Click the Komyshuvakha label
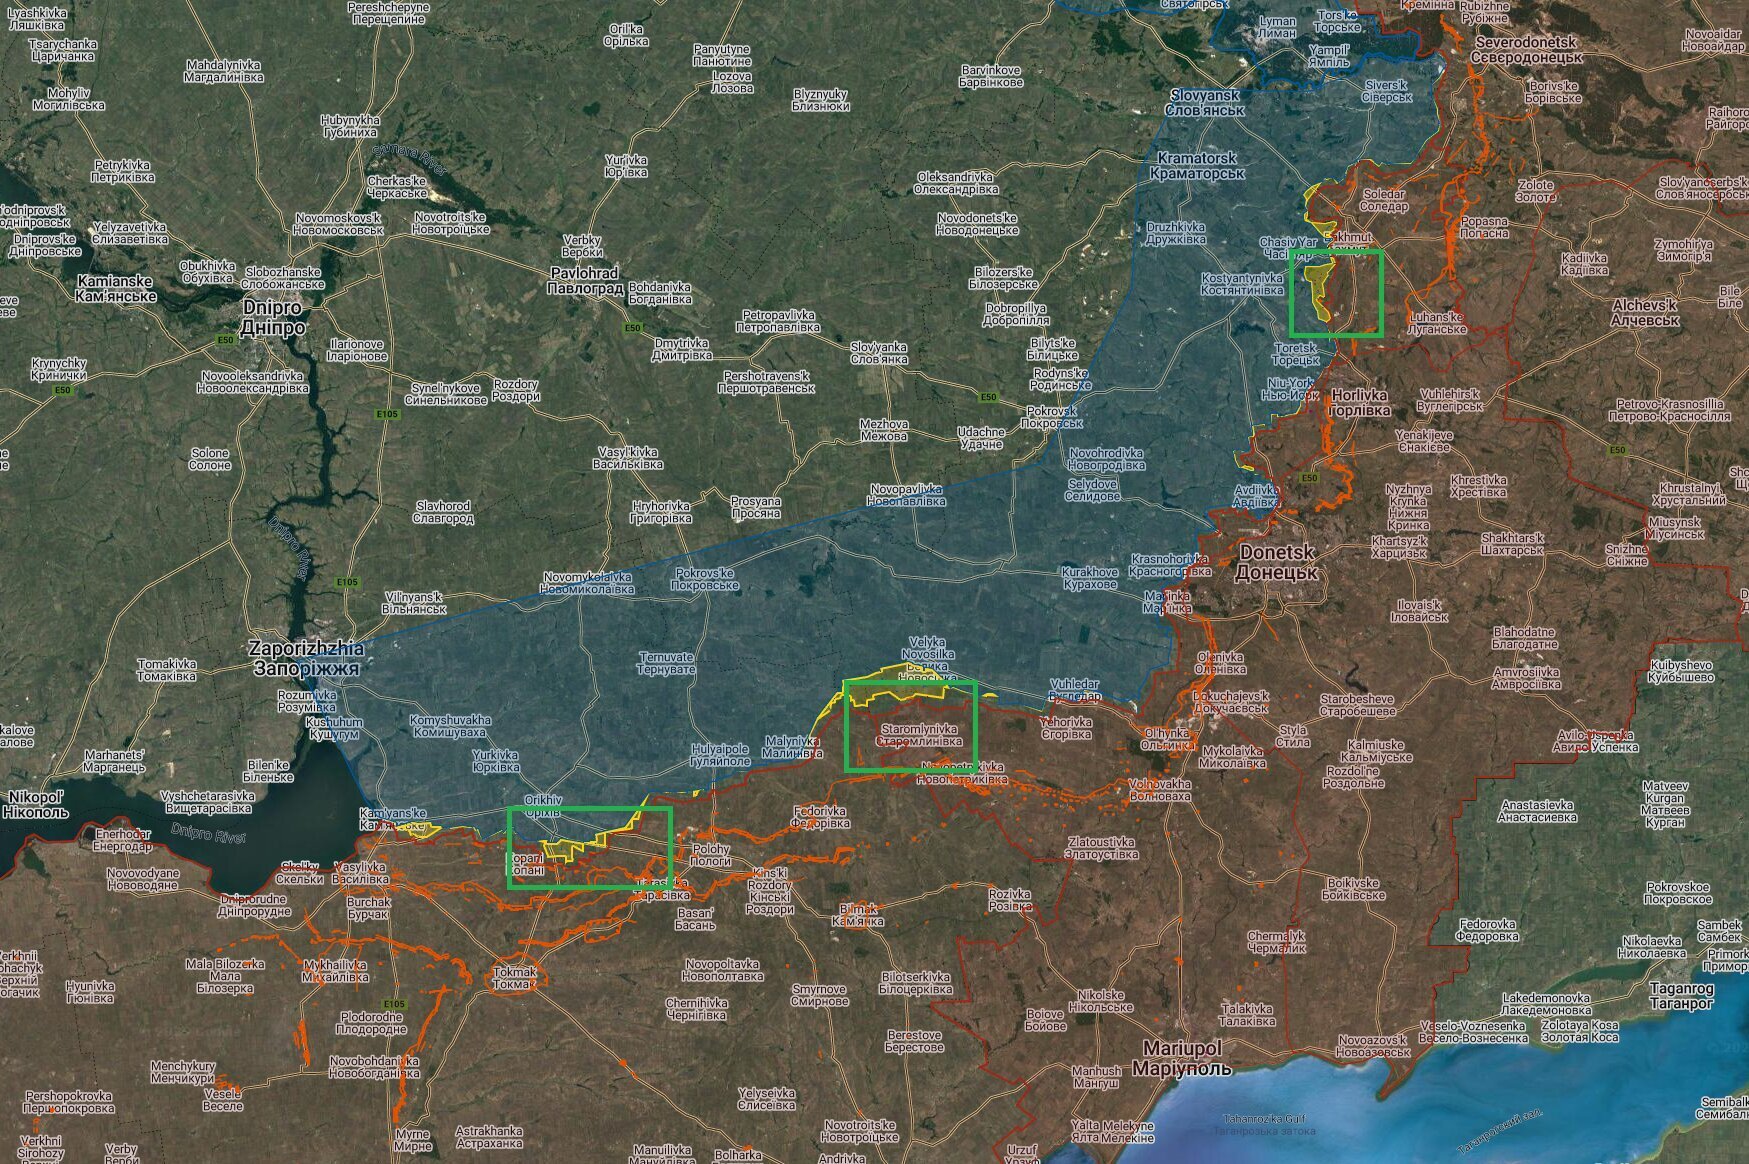Image resolution: width=1749 pixels, height=1164 pixels. coord(450,726)
